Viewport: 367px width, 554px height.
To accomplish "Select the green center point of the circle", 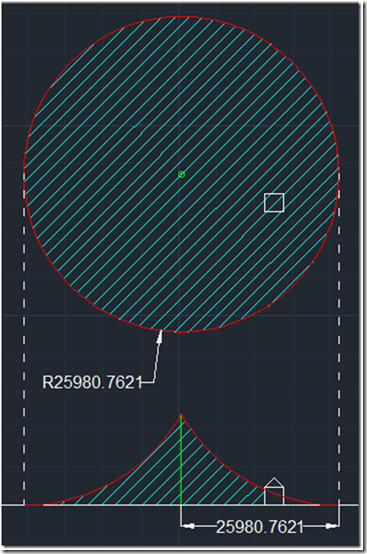I will (x=181, y=175).
